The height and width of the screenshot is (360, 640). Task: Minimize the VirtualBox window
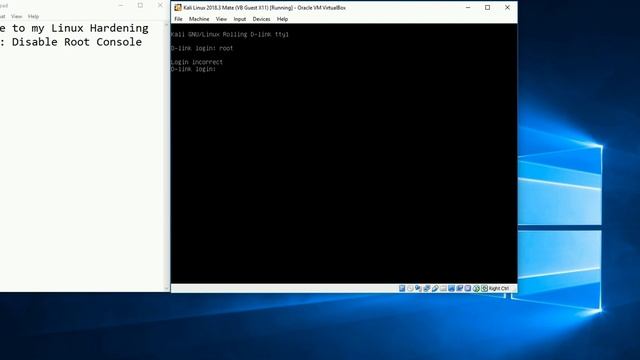coord(468,7)
